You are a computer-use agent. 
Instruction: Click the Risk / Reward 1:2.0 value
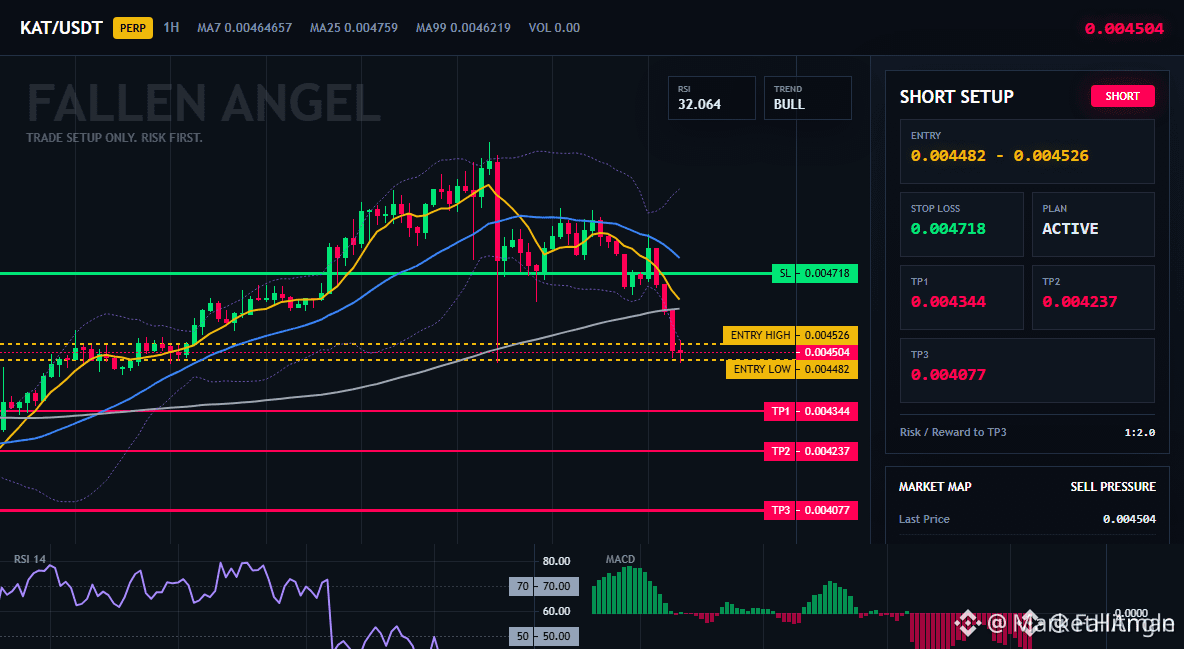[x=1139, y=432]
